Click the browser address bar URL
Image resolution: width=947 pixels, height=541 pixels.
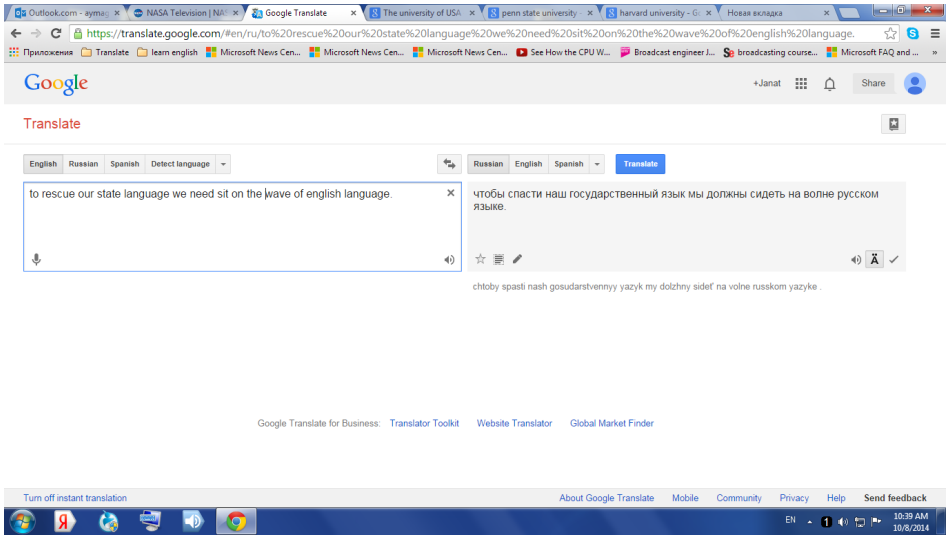[471, 34]
